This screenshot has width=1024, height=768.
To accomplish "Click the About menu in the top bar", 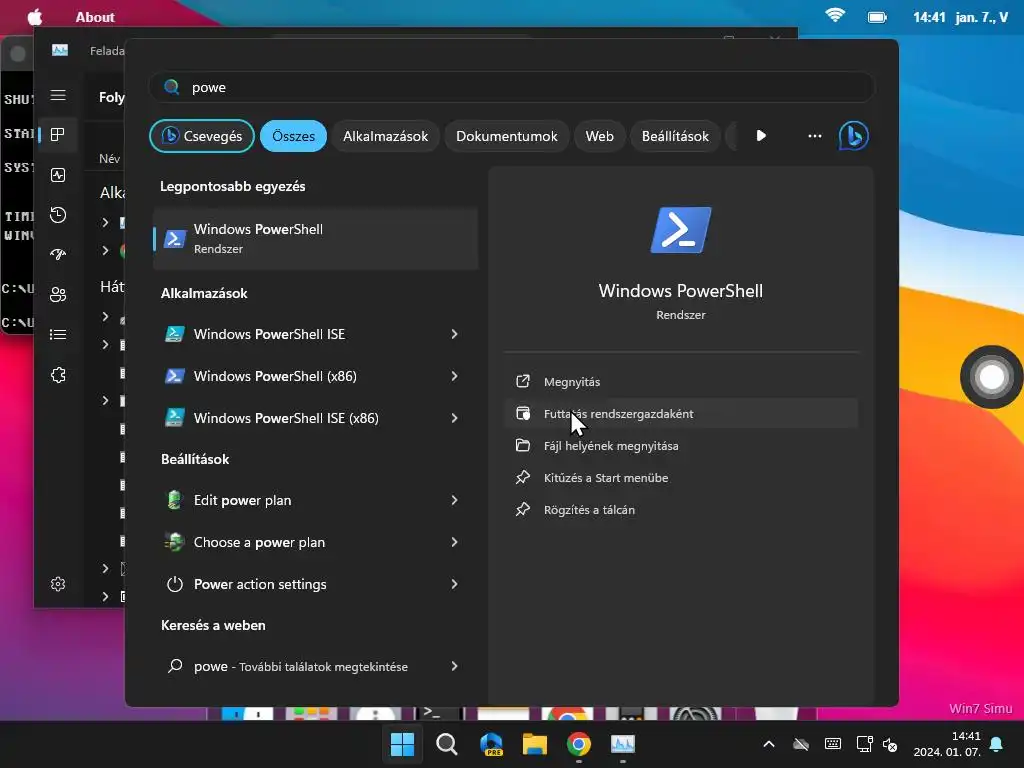I will [x=95, y=17].
